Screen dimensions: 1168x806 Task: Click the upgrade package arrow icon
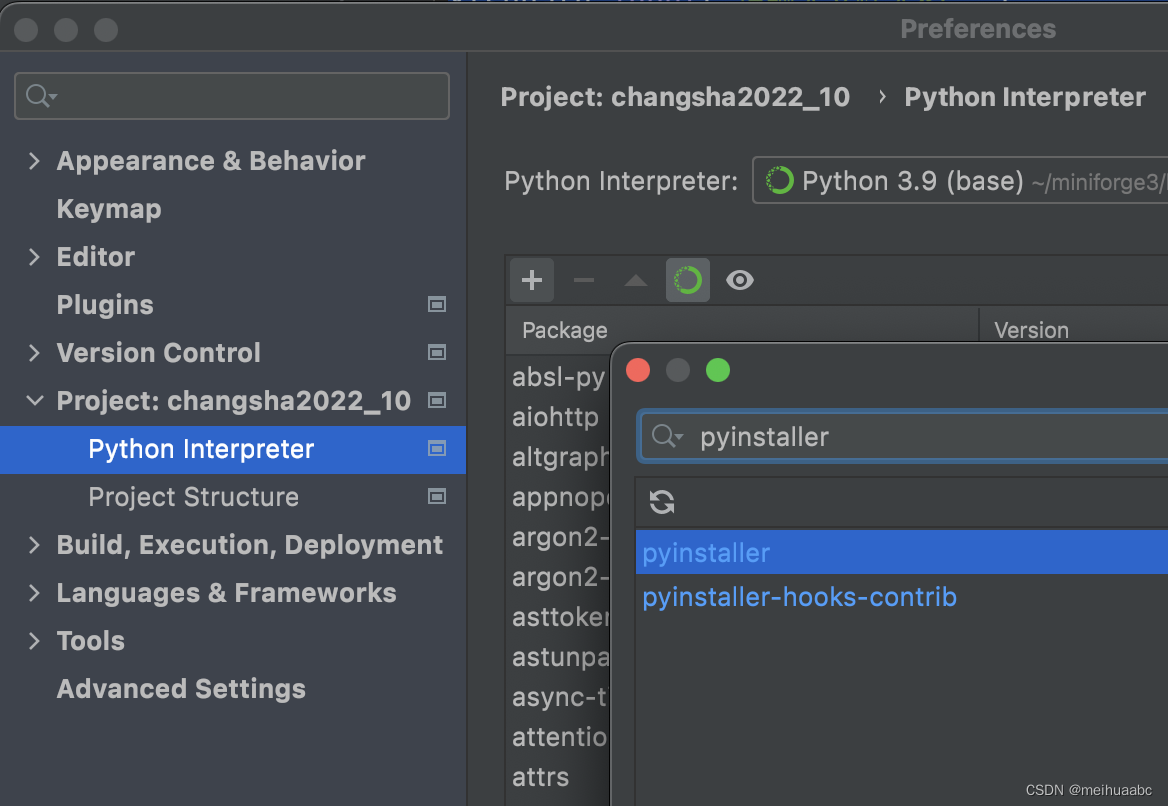pyautogui.click(x=636, y=280)
